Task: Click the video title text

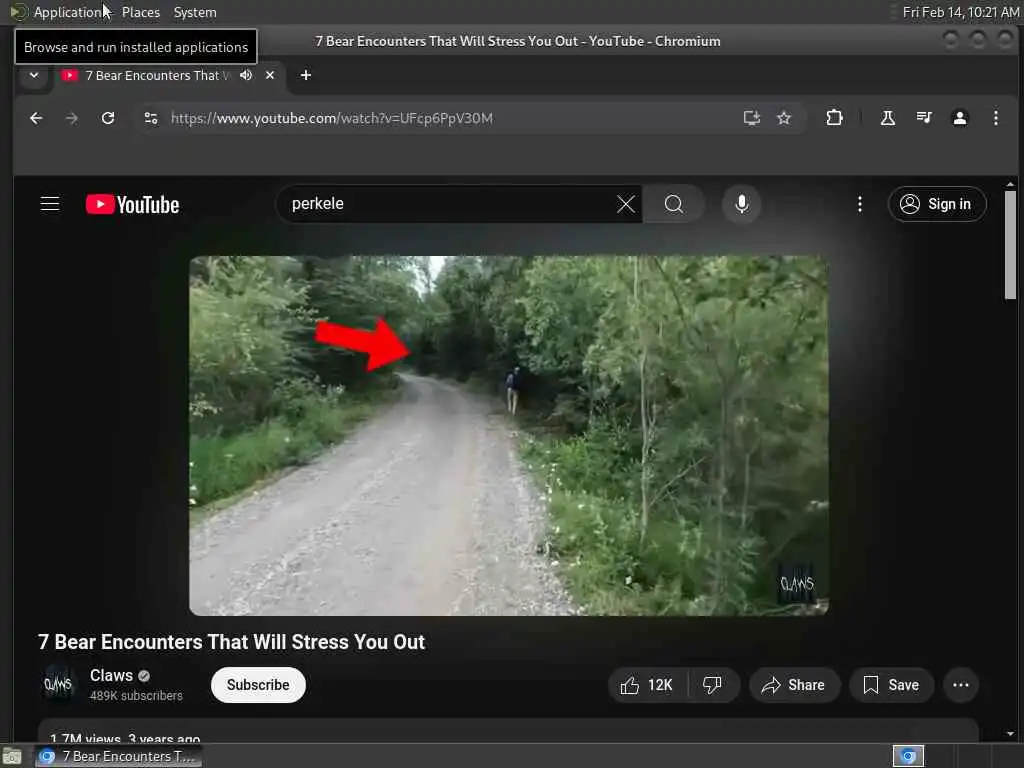Action: tap(231, 642)
